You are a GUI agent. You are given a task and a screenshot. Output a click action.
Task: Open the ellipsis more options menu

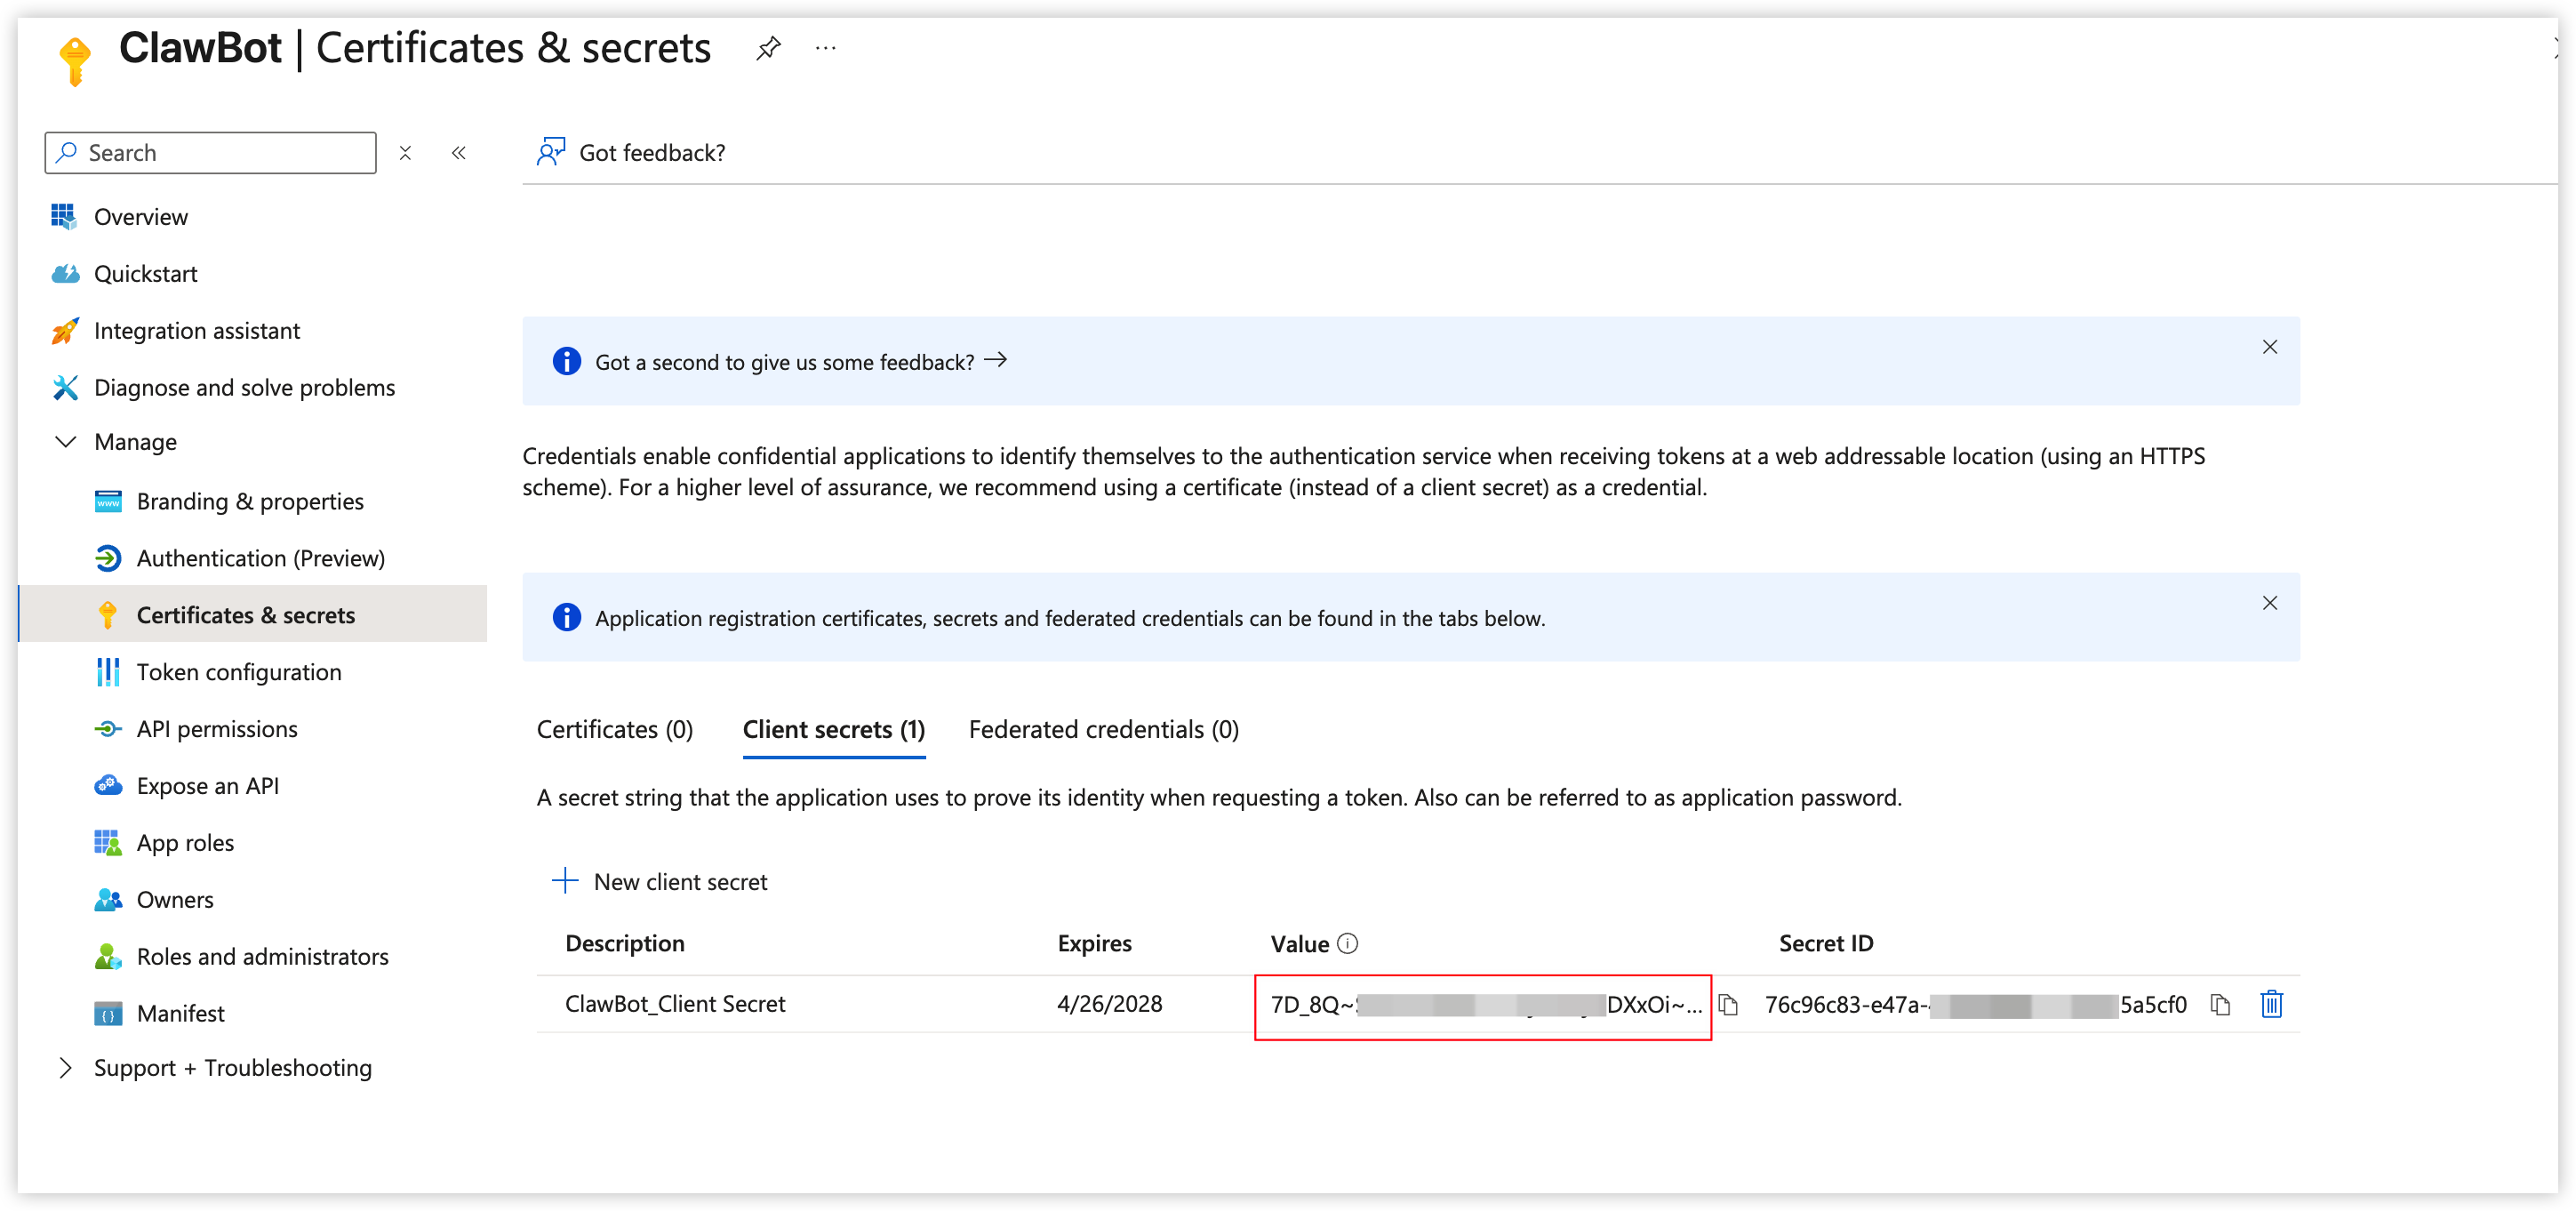click(825, 48)
